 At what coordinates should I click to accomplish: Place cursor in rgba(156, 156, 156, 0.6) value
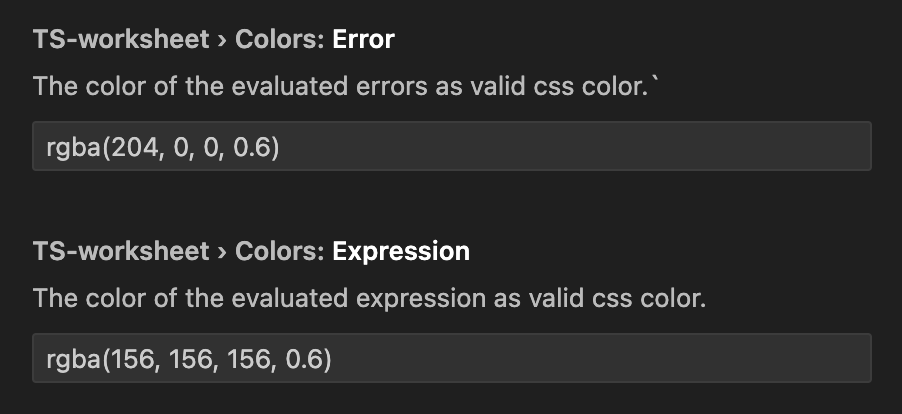coord(188,359)
